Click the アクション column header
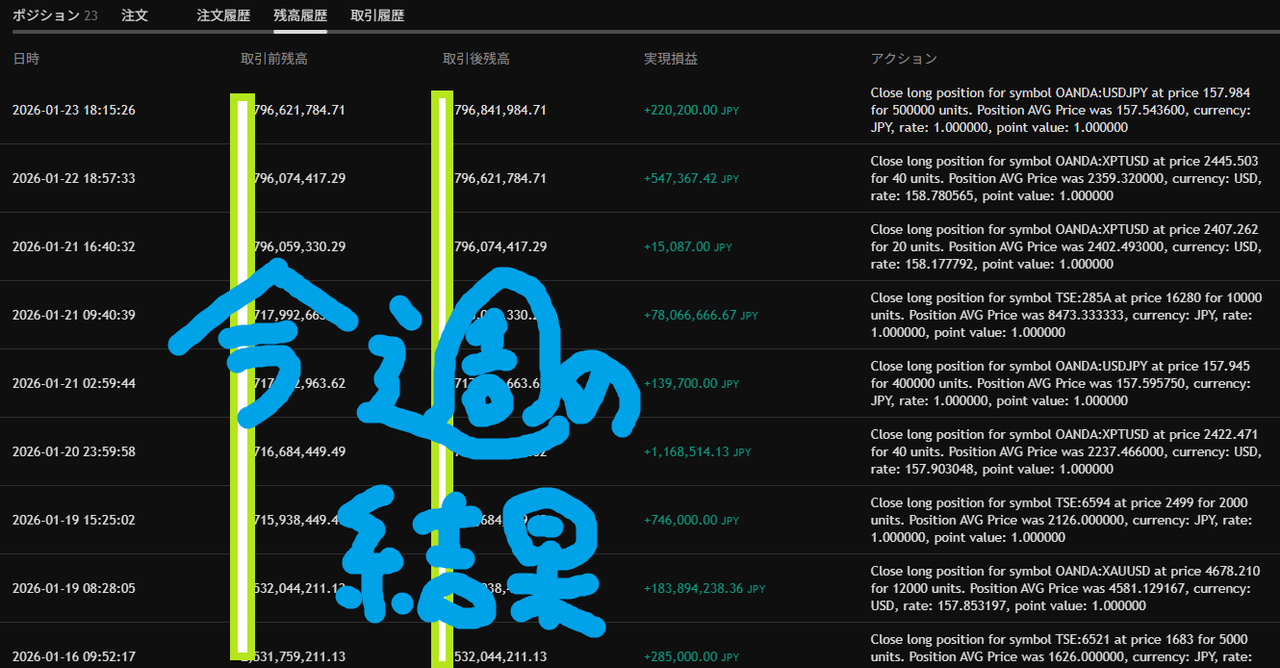Image resolution: width=1280 pixels, height=668 pixels. pyautogui.click(x=904, y=59)
